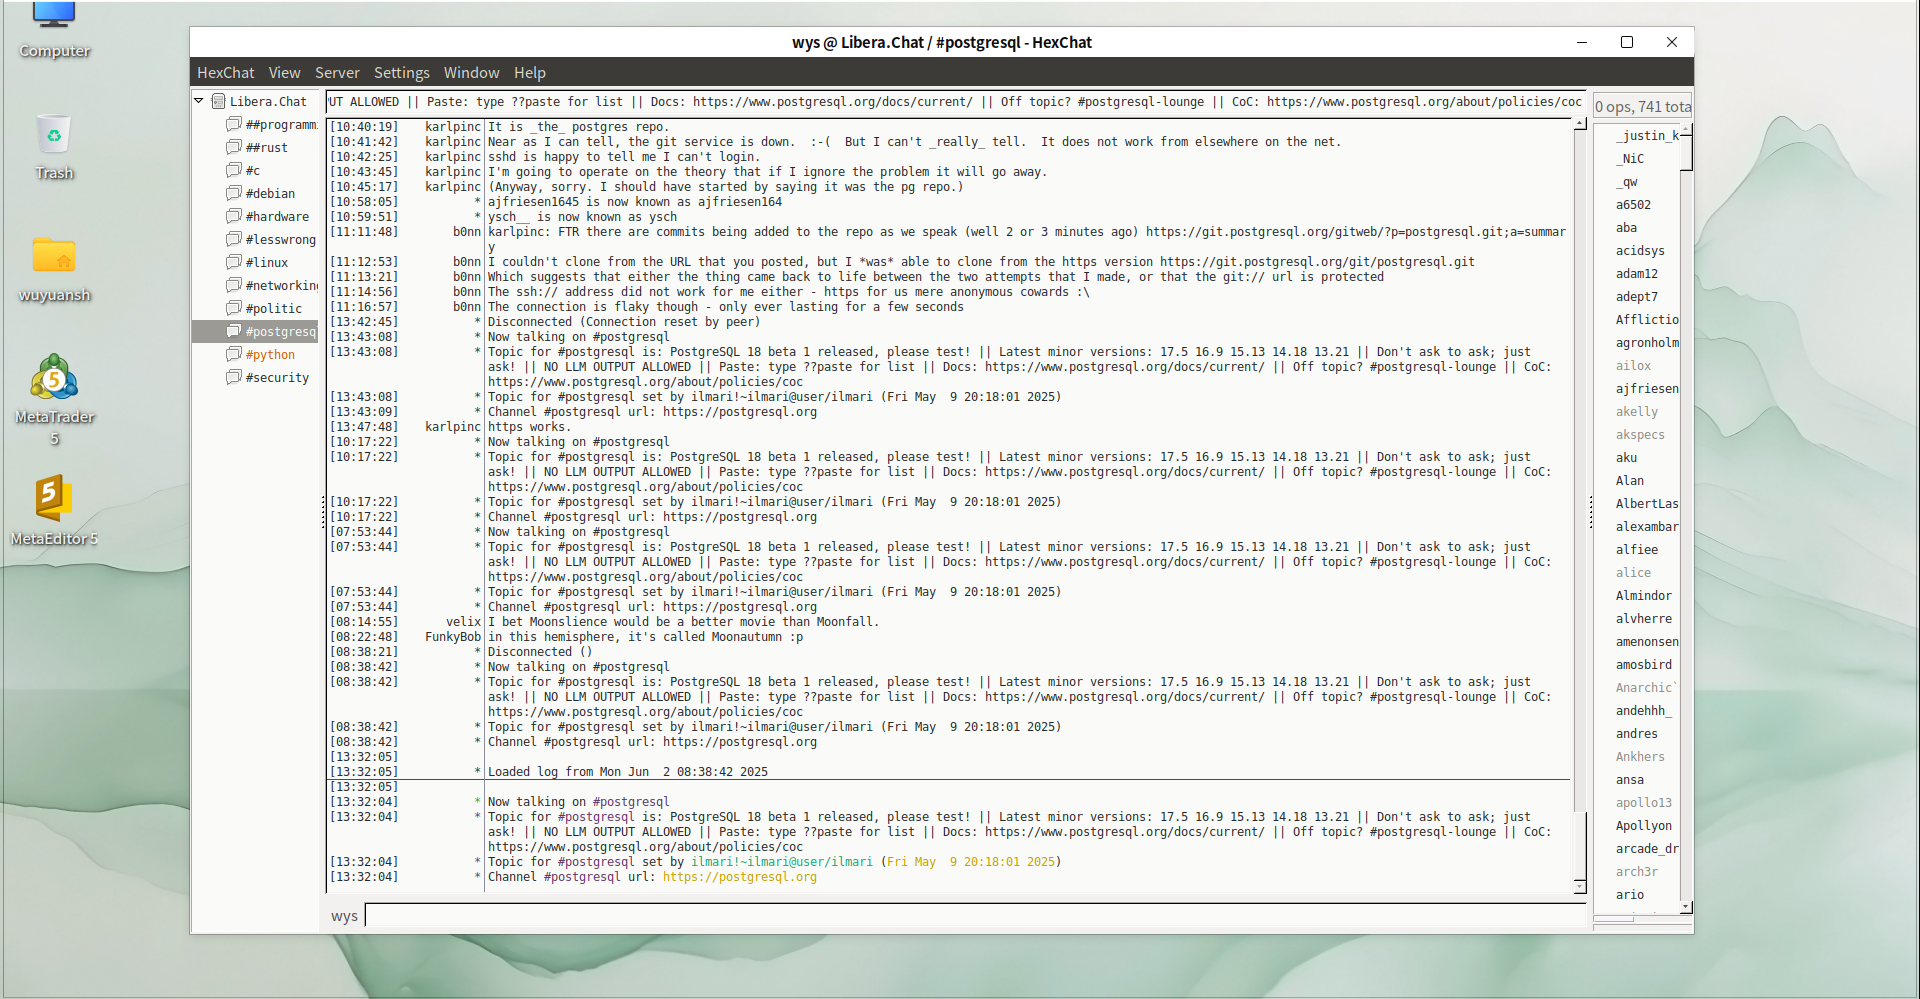
Task: Collapse the Libera.Chat server tree
Action: tap(199, 101)
